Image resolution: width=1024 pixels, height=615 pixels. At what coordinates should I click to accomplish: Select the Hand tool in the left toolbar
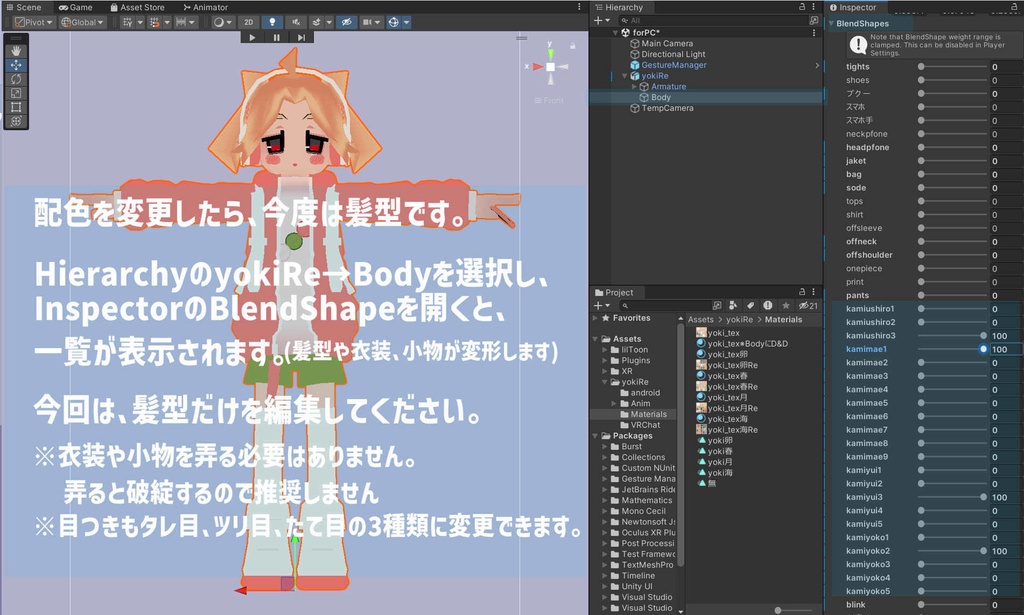pyautogui.click(x=16, y=50)
